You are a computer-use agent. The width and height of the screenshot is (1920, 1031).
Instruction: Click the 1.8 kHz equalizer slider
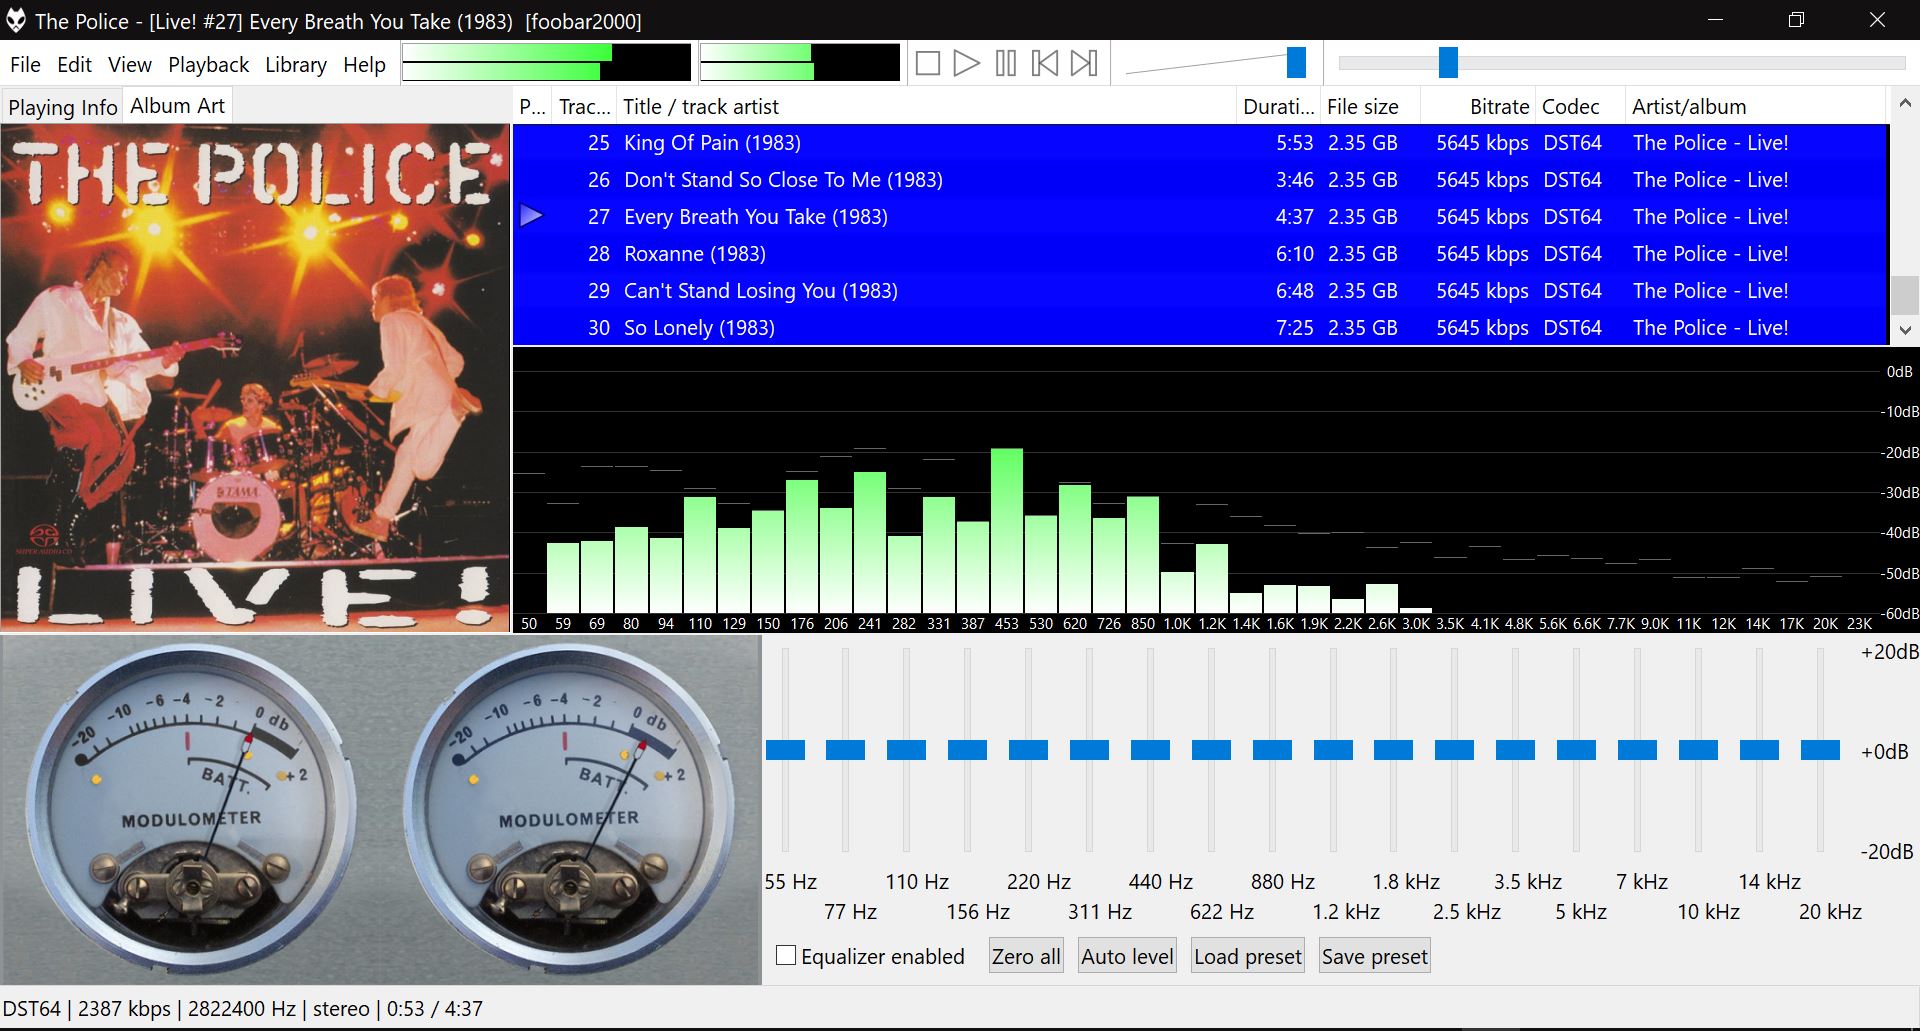click(x=1394, y=750)
